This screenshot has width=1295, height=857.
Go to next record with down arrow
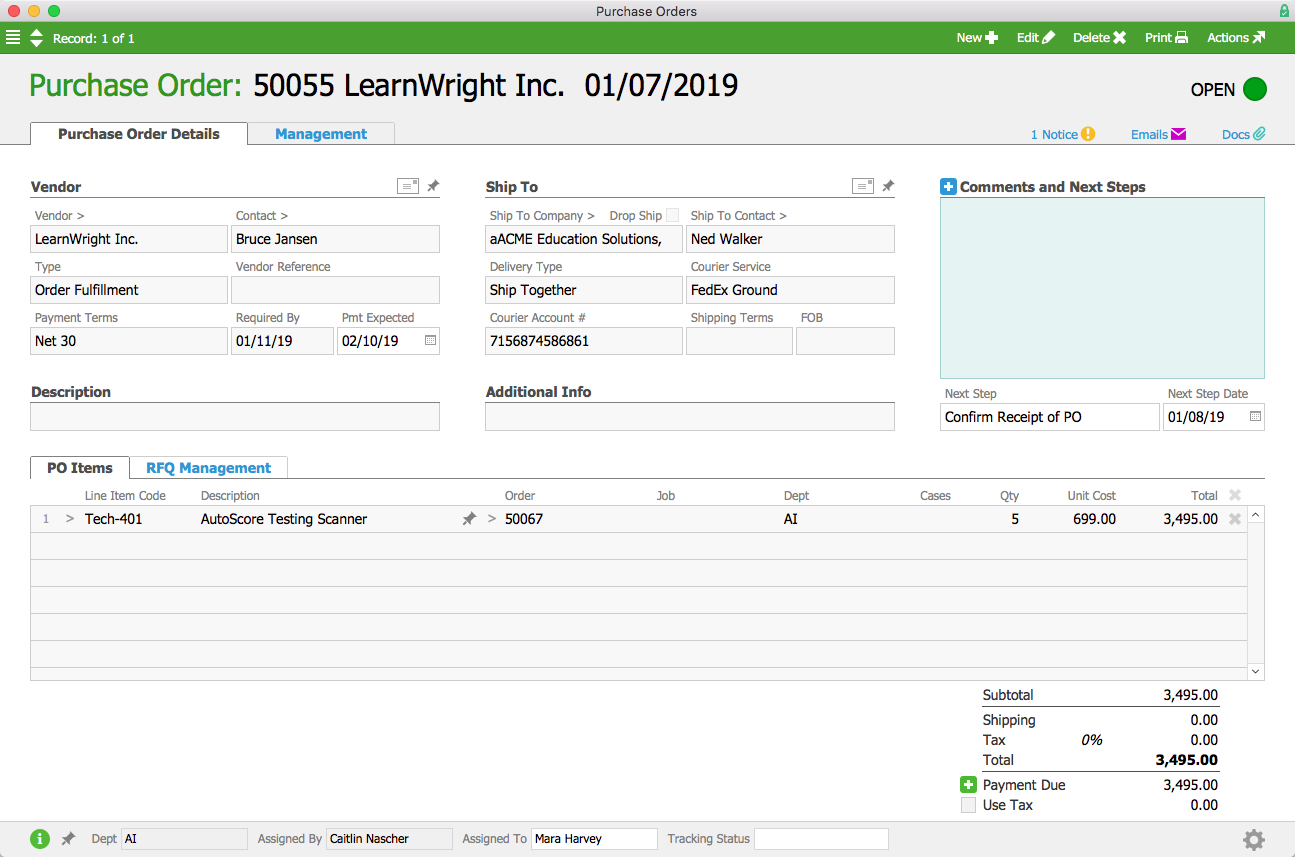coord(37,43)
